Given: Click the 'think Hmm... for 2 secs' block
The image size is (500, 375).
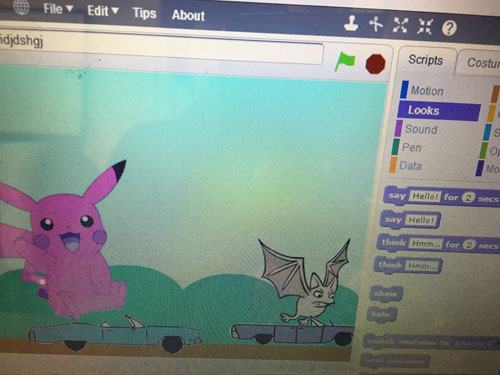Looking at the screenshot, I should pyautogui.click(x=438, y=244).
